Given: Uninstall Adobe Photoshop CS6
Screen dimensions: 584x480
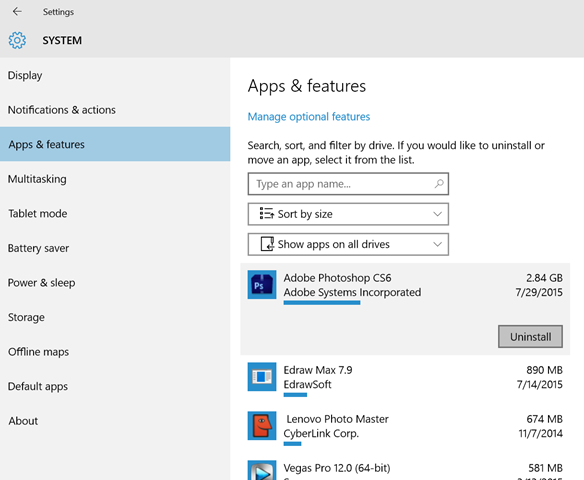Looking at the screenshot, I should click(530, 337).
